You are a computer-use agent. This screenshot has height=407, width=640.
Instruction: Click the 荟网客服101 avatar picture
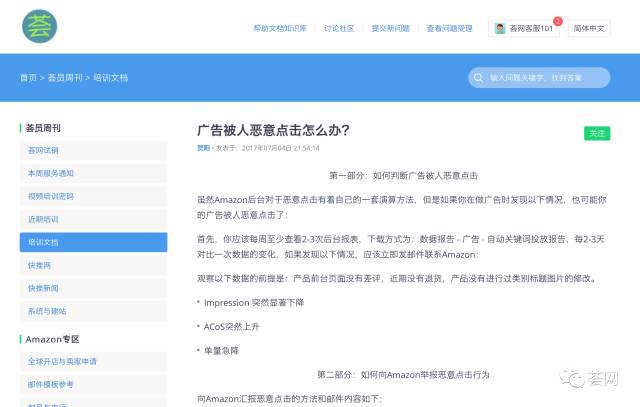(x=500, y=29)
